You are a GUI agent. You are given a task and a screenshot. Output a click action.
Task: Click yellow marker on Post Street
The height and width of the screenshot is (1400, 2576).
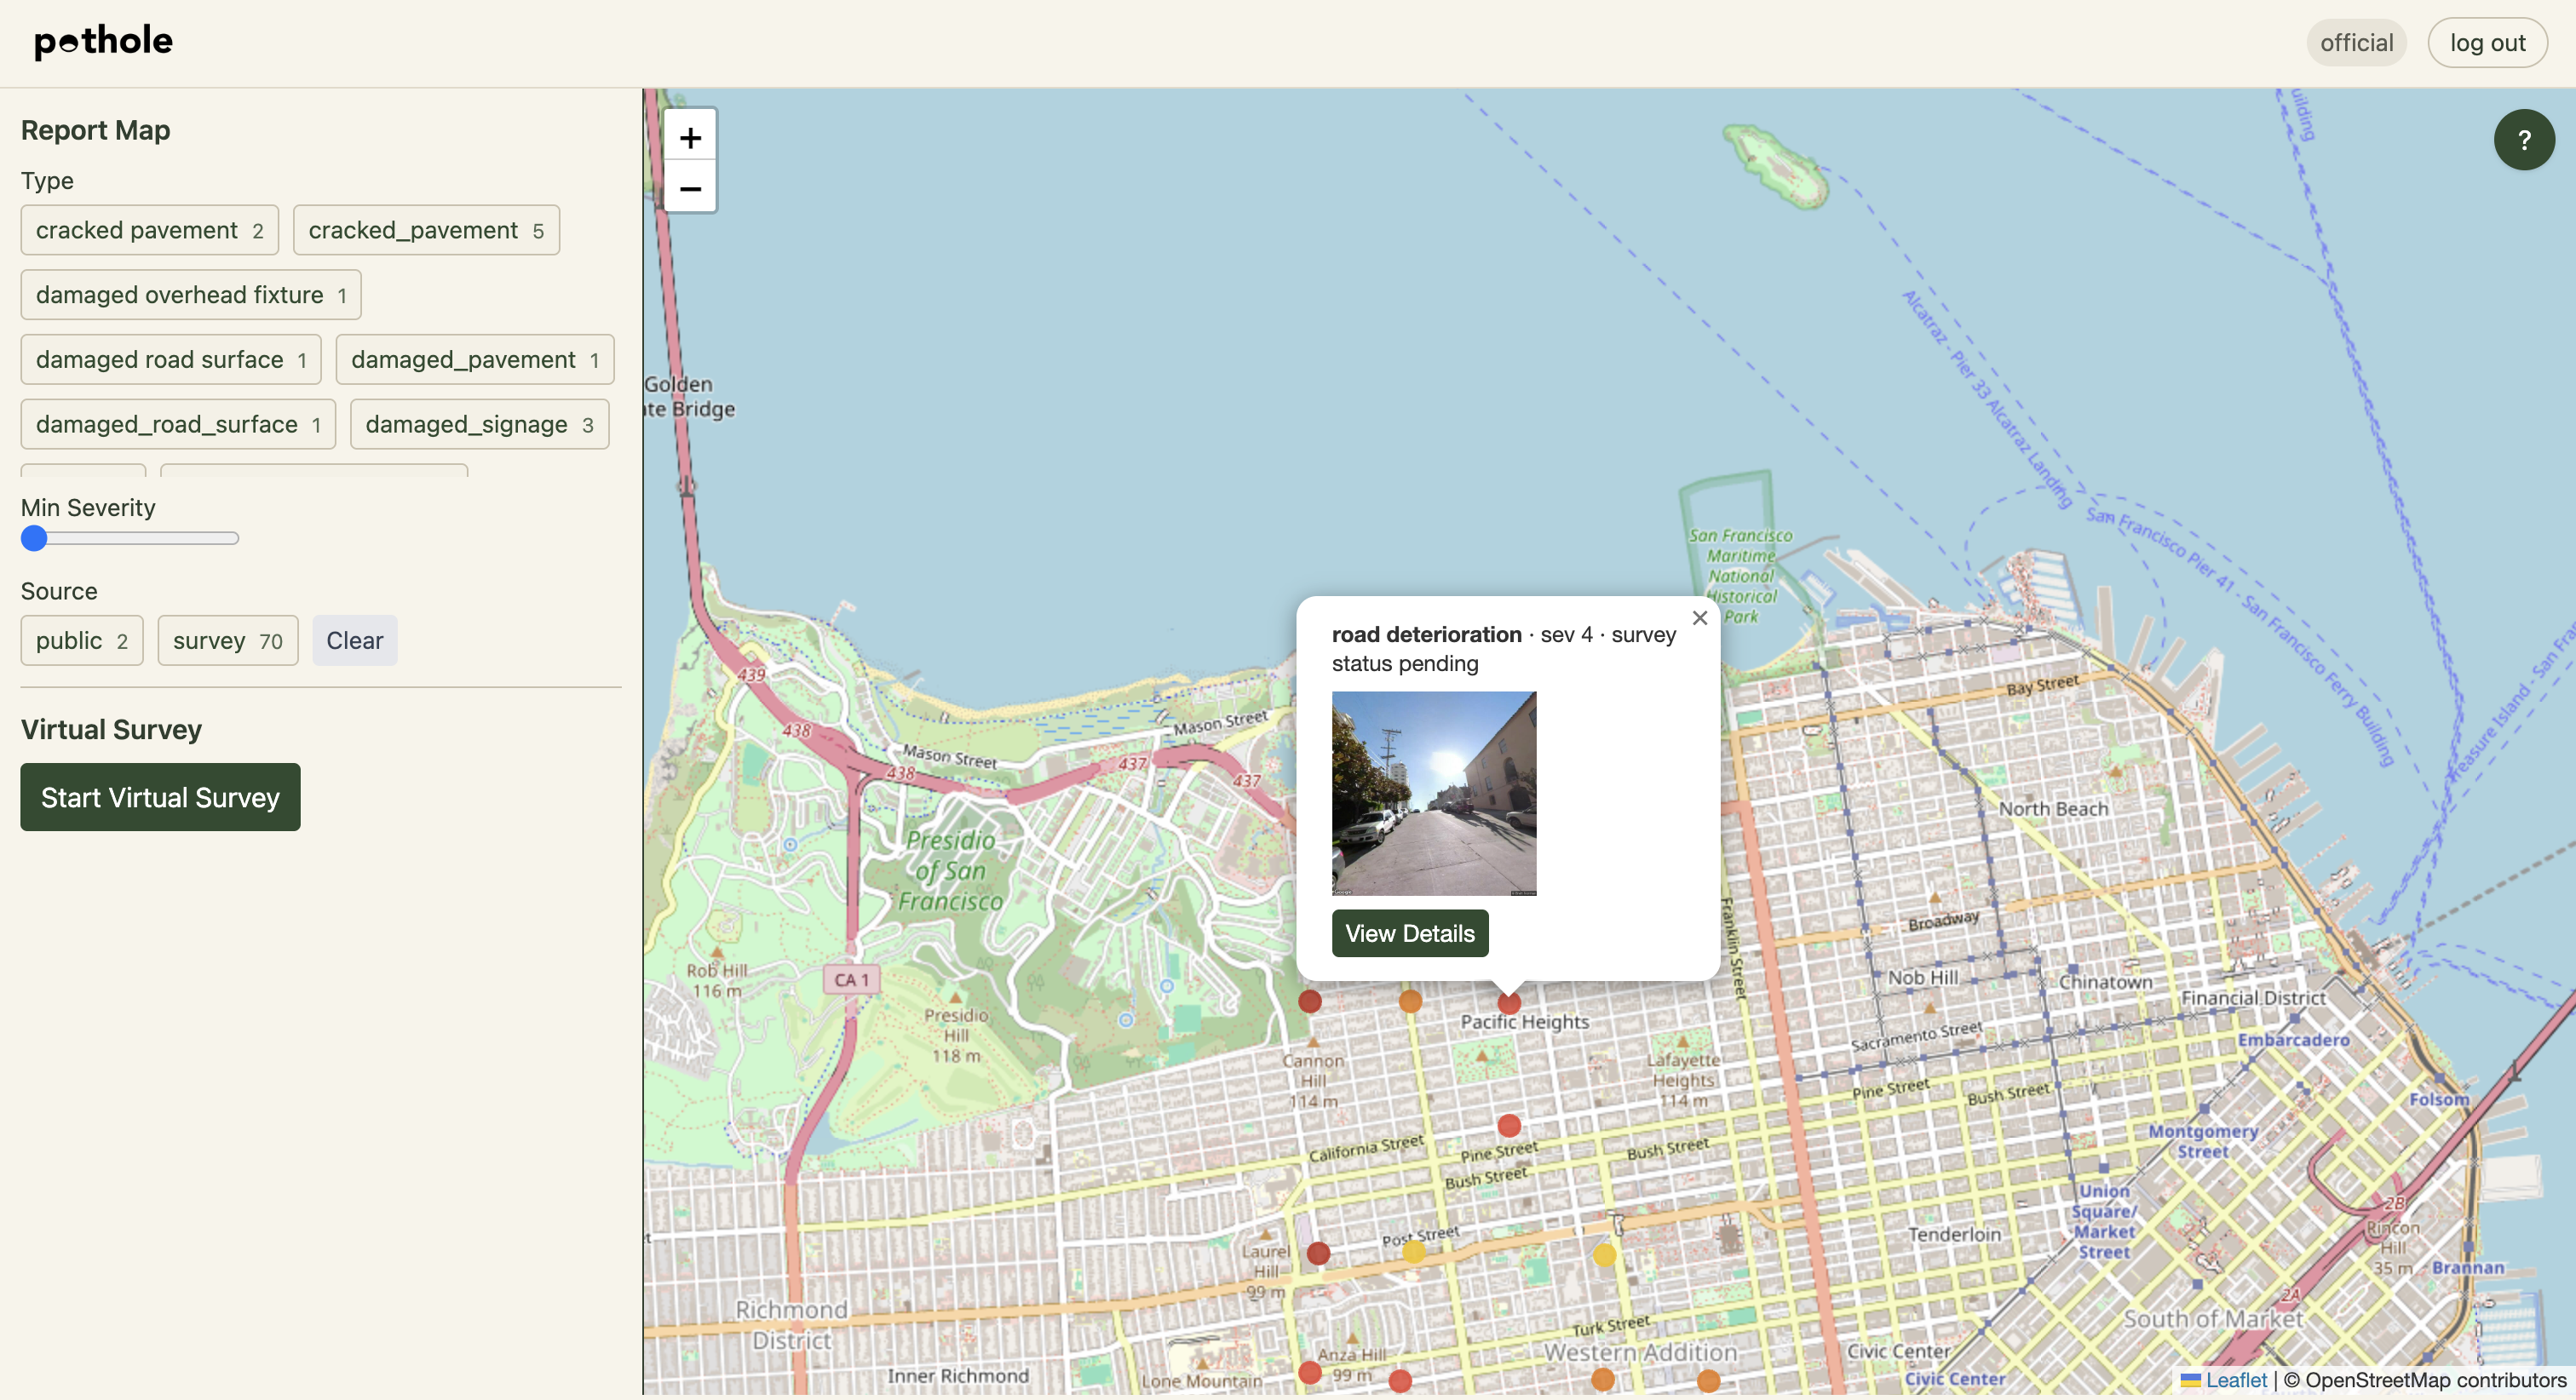click(x=1414, y=1251)
